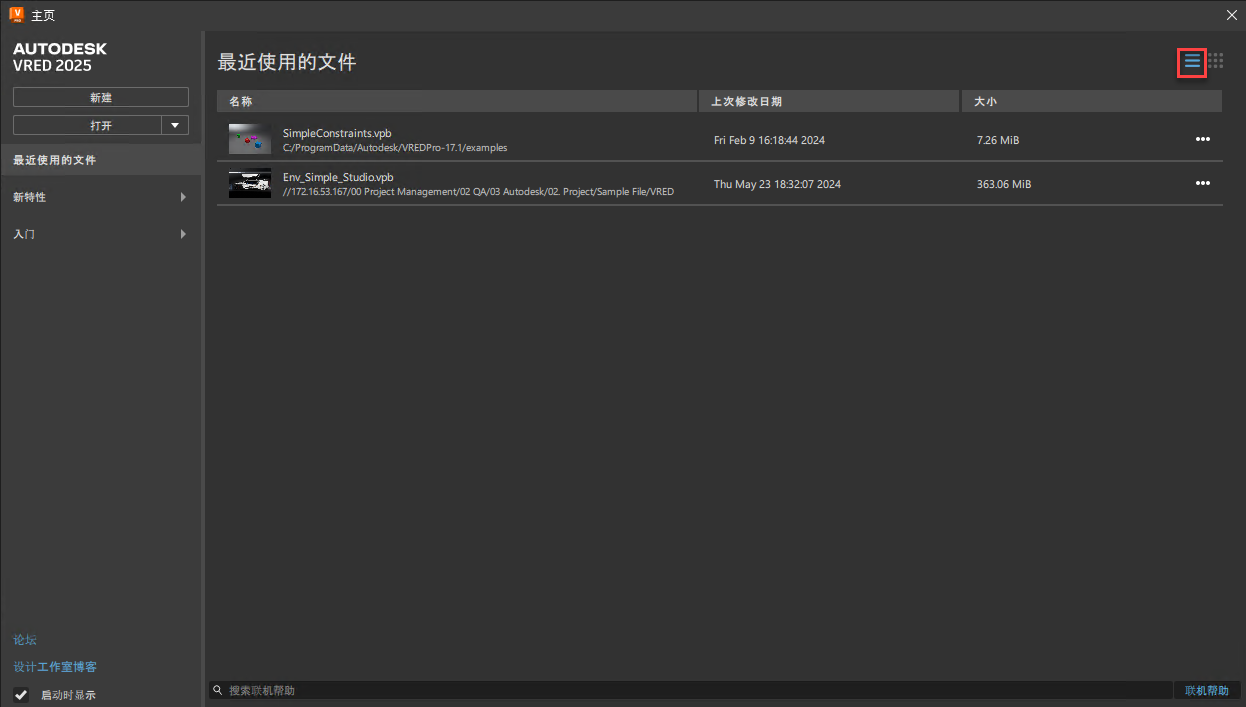Viewport: 1246px width, 707px height.
Task: Click the 打开 button
Action: coord(87,125)
